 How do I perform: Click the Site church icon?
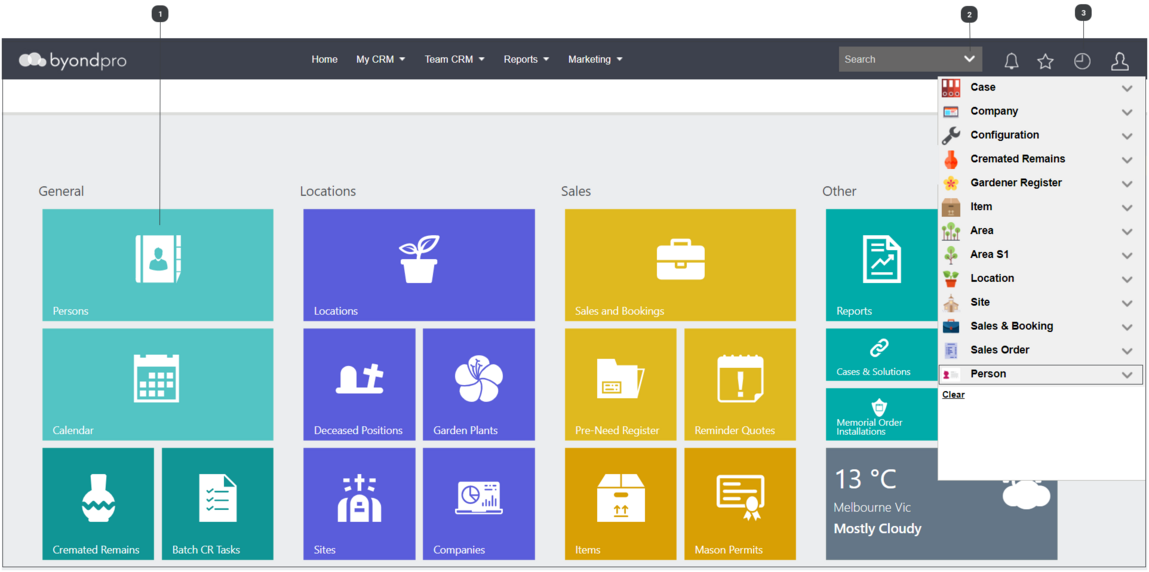pos(951,302)
